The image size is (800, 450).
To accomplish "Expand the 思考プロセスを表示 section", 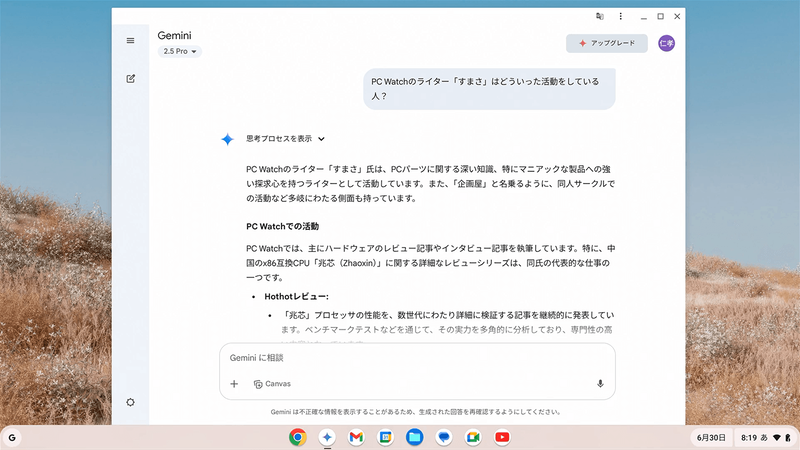I will 285,139.
